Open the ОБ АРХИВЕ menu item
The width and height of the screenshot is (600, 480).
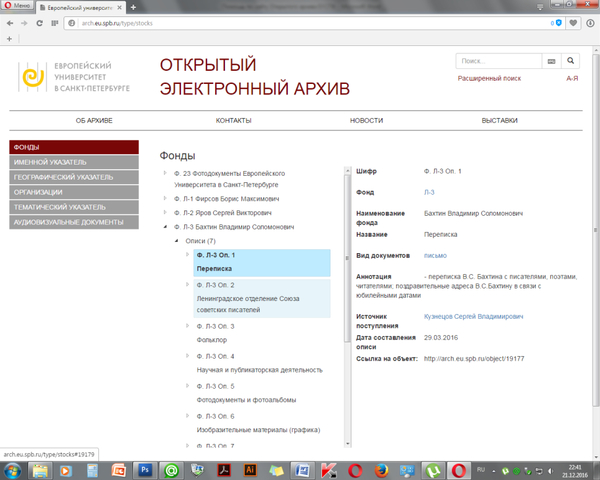click(94, 120)
